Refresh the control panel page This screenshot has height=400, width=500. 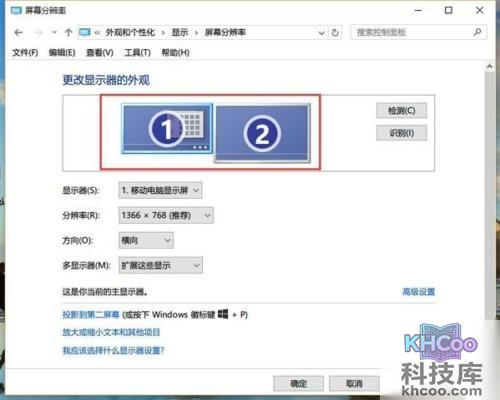(335, 33)
